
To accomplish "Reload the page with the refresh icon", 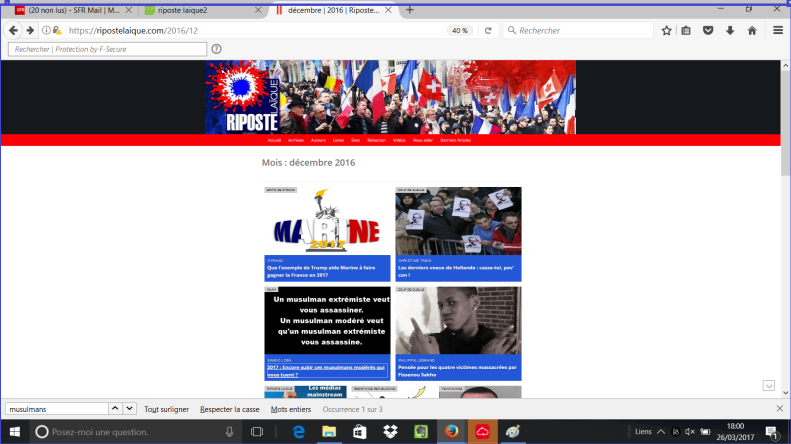I will click(x=488, y=30).
